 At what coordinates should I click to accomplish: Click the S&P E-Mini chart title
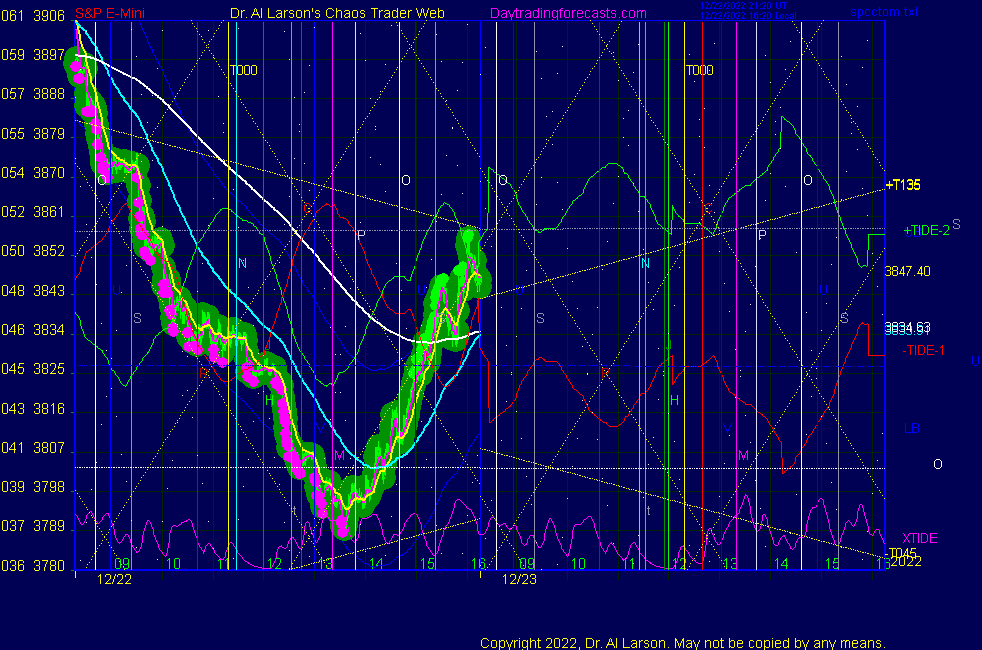(110, 13)
